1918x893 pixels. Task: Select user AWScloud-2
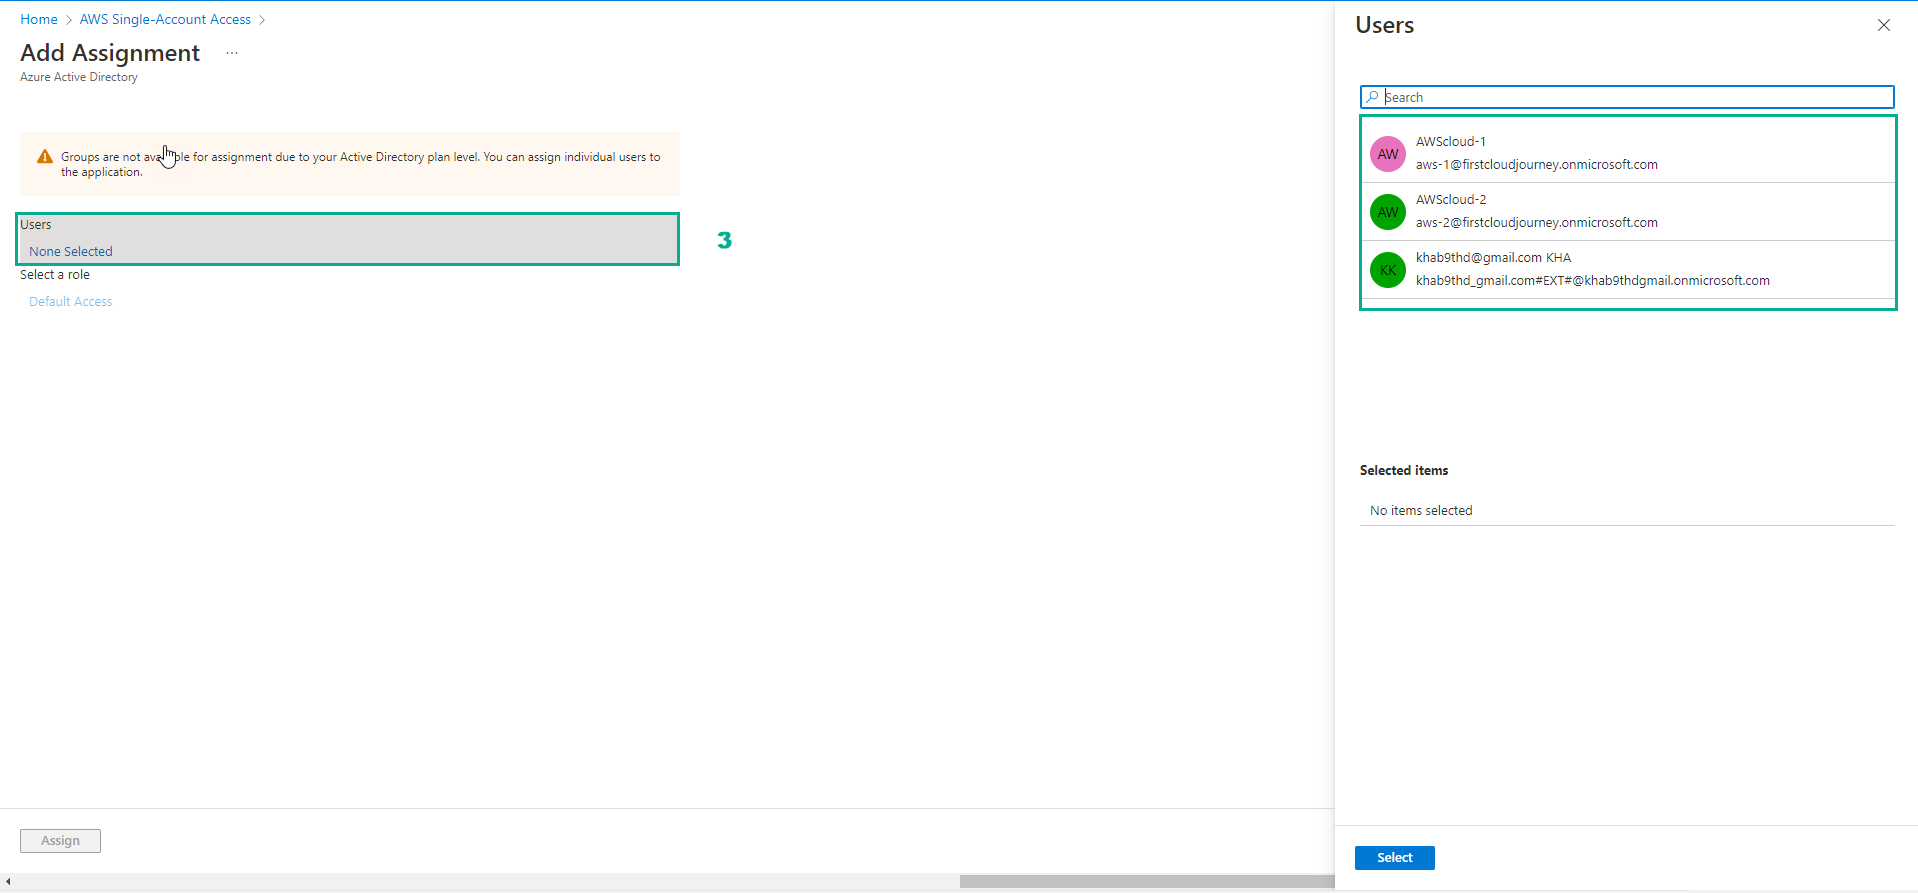click(x=1628, y=212)
